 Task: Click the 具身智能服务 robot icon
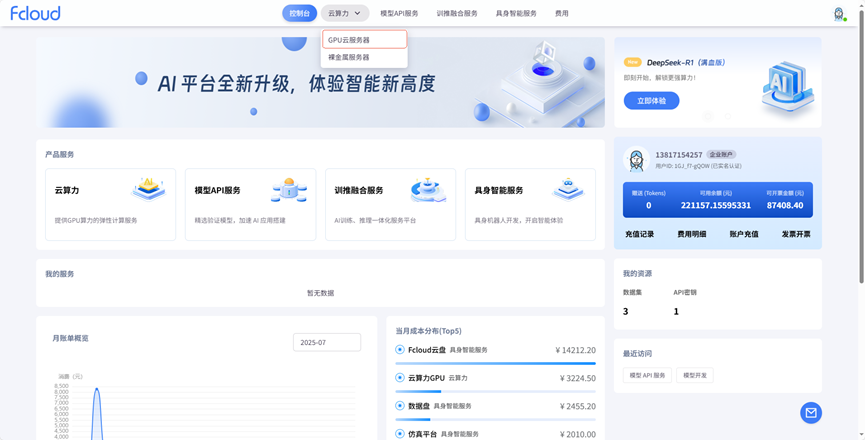click(568, 189)
